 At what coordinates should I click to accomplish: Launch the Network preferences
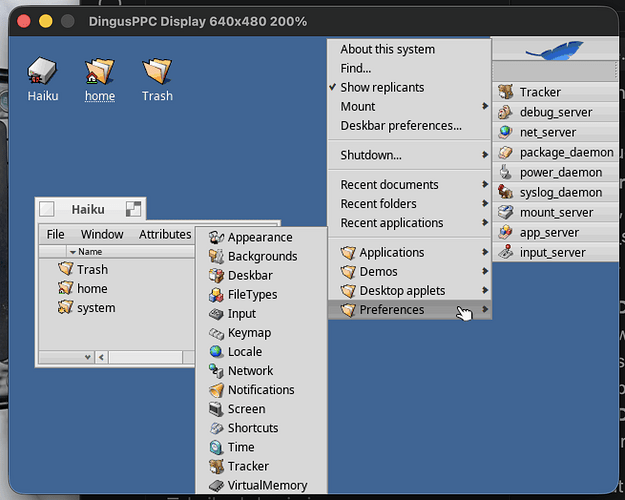point(261,370)
